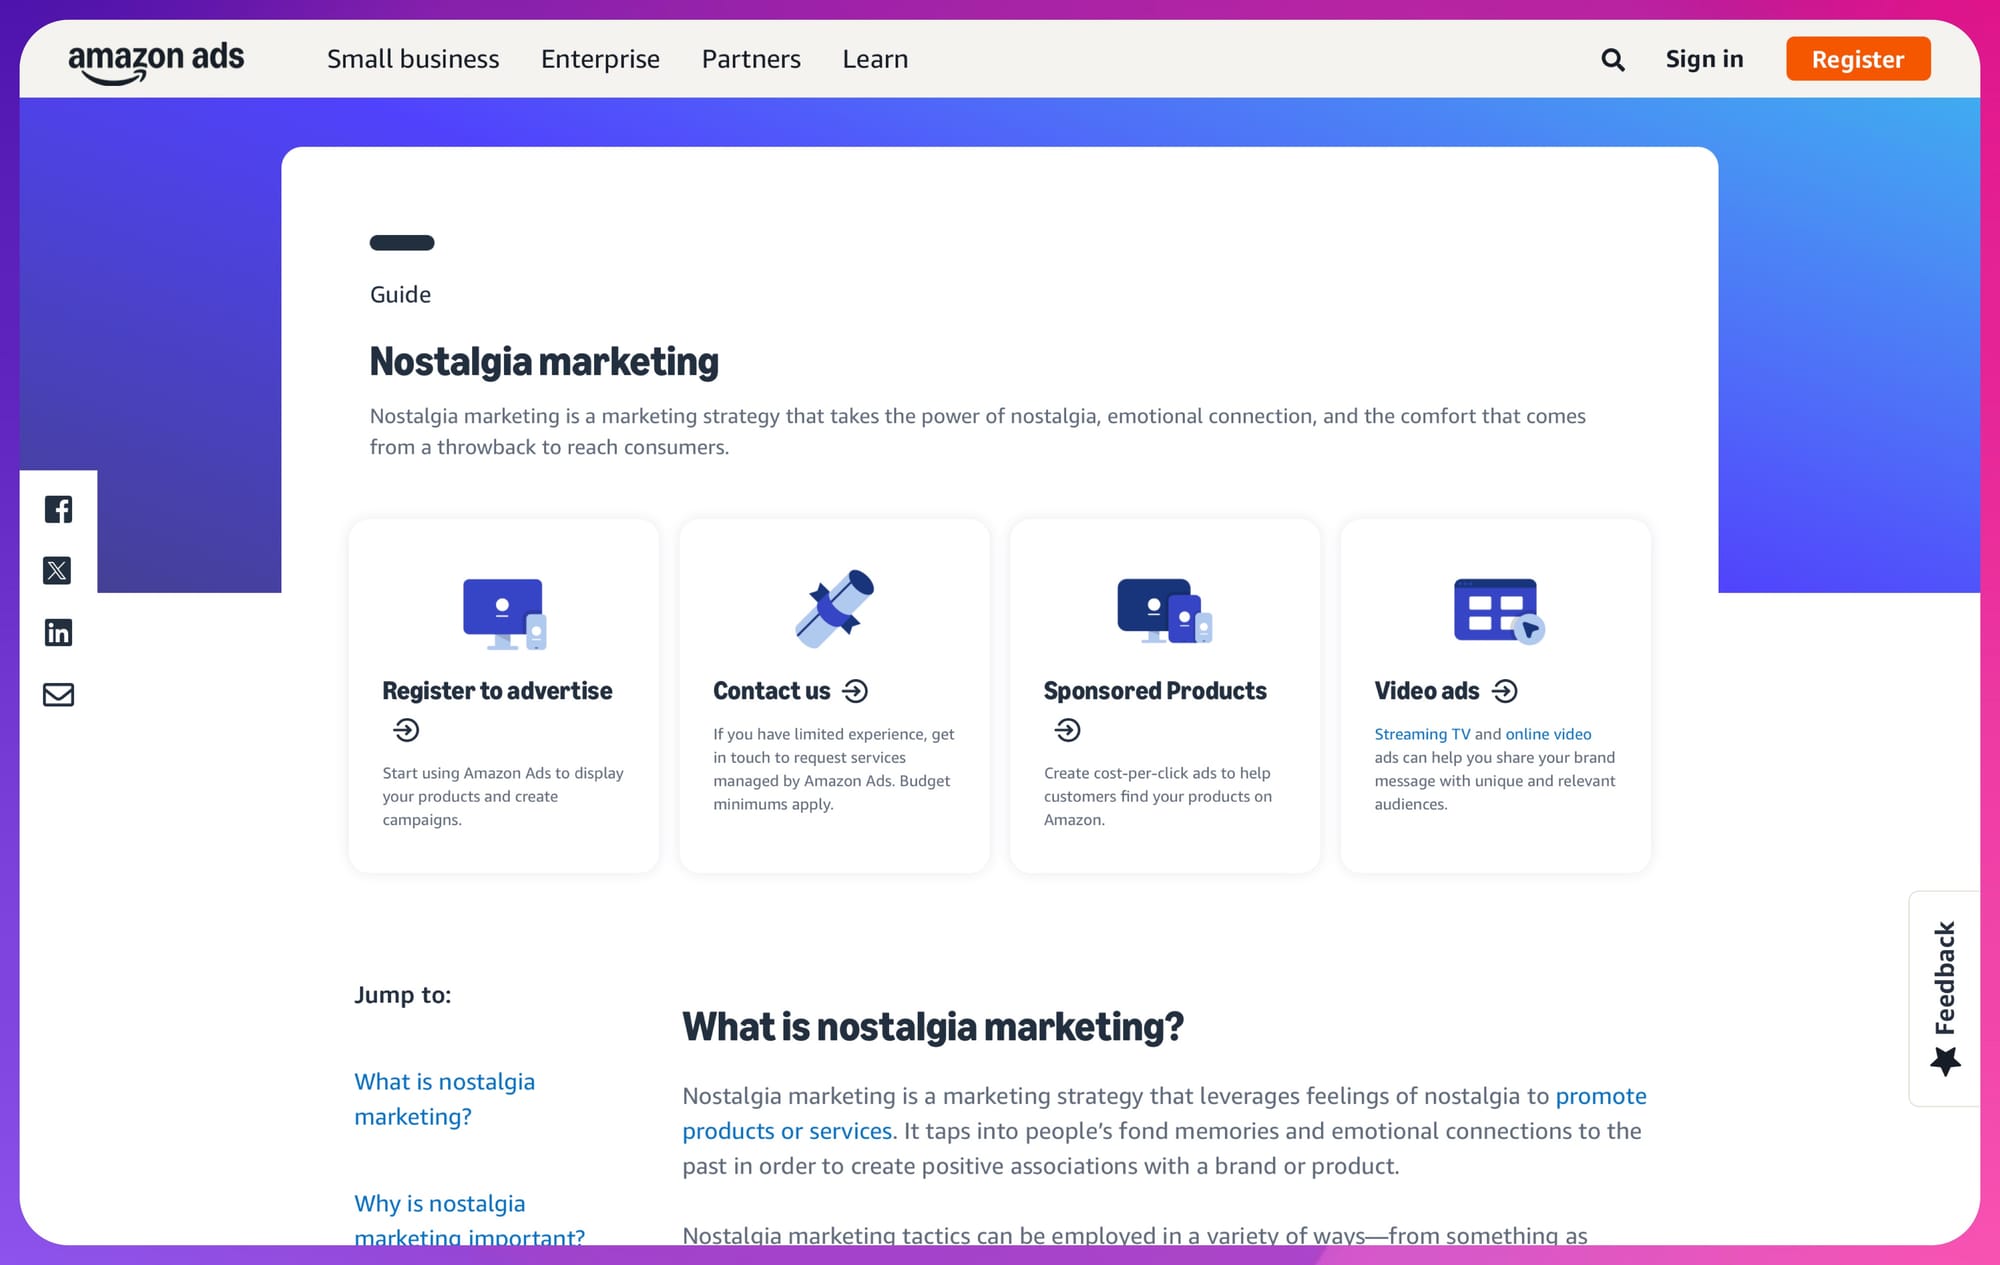
Task: Share the page on X
Action: [x=58, y=571]
